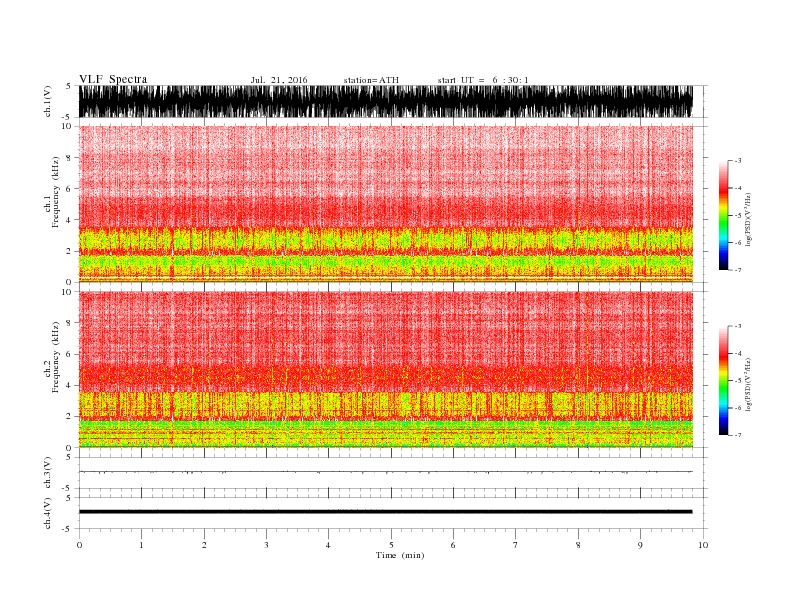
Task: Click time-axis tick label "3"
Action: tap(266, 545)
